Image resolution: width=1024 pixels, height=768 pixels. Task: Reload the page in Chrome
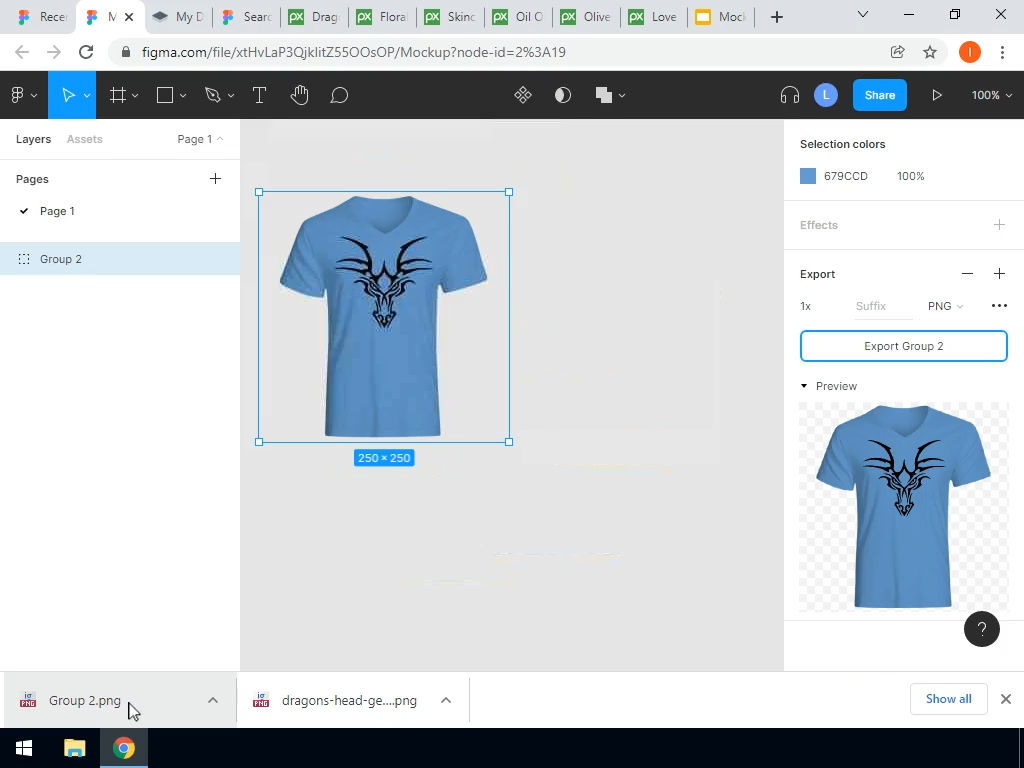pyautogui.click(x=86, y=52)
